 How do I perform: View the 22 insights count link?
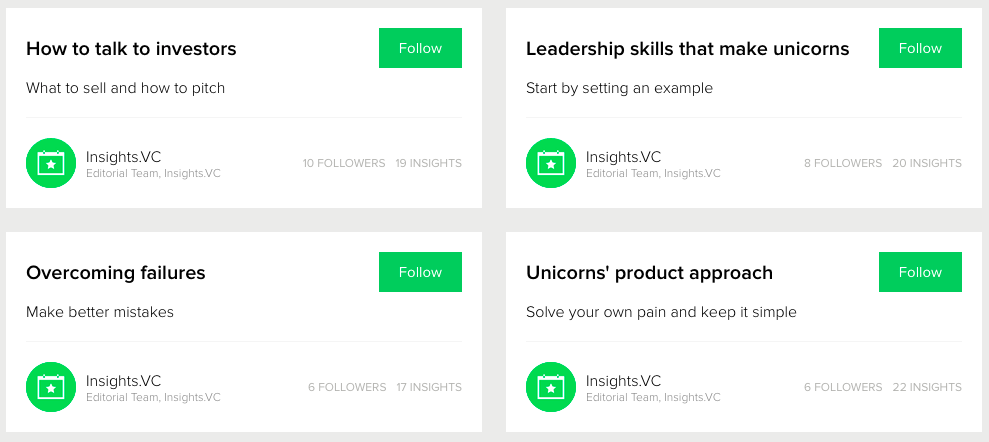(x=927, y=387)
